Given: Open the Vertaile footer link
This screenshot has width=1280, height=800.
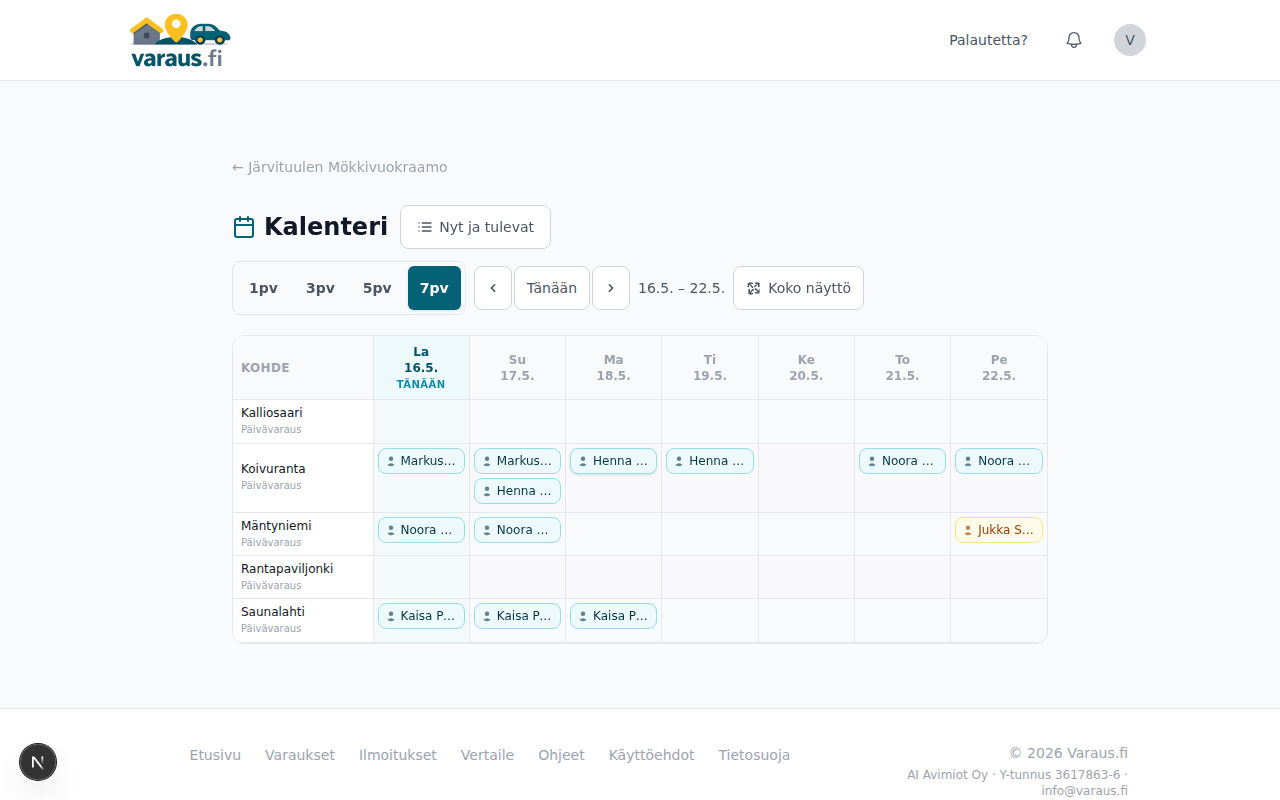Looking at the screenshot, I should 487,755.
